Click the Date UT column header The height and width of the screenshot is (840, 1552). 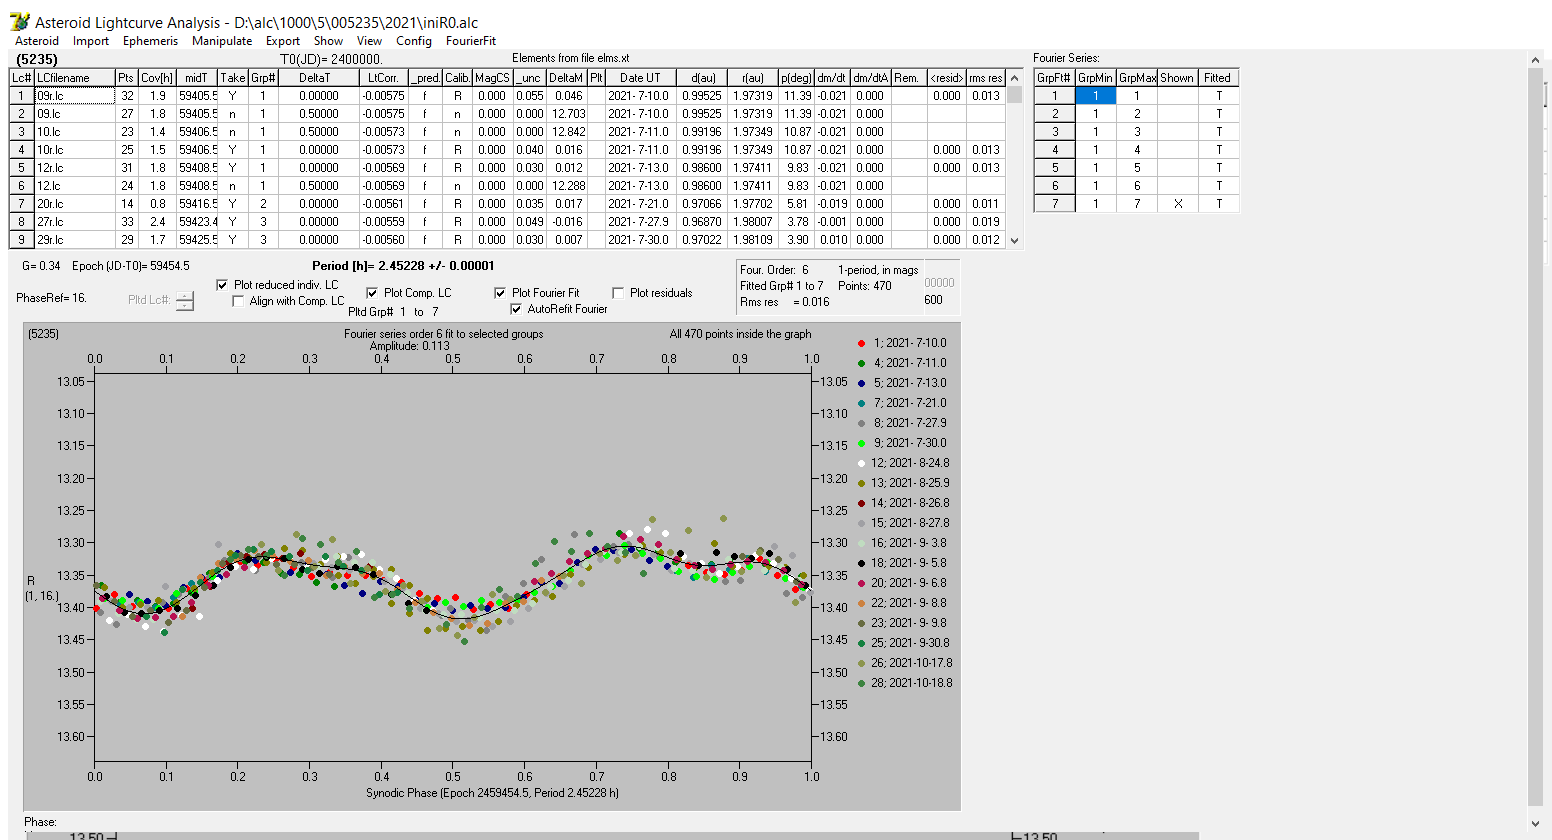pos(640,78)
